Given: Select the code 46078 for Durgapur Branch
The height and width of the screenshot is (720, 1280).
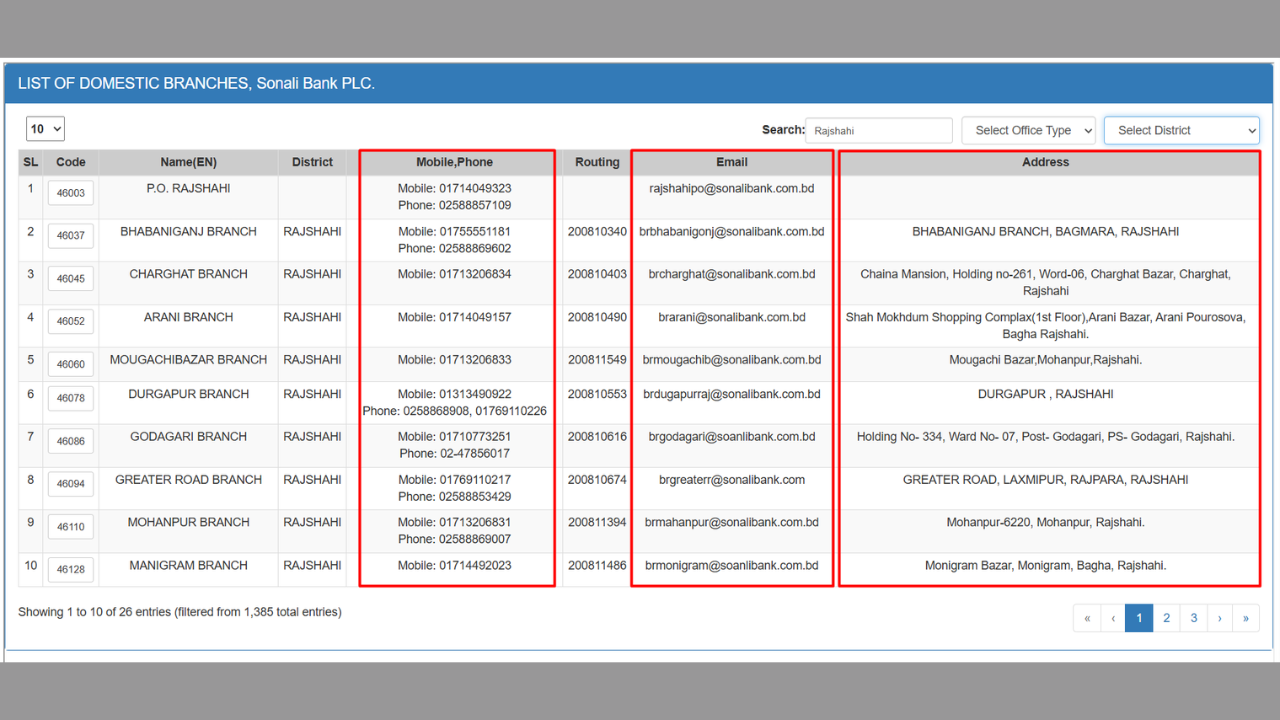Looking at the screenshot, I should [71, 398].
